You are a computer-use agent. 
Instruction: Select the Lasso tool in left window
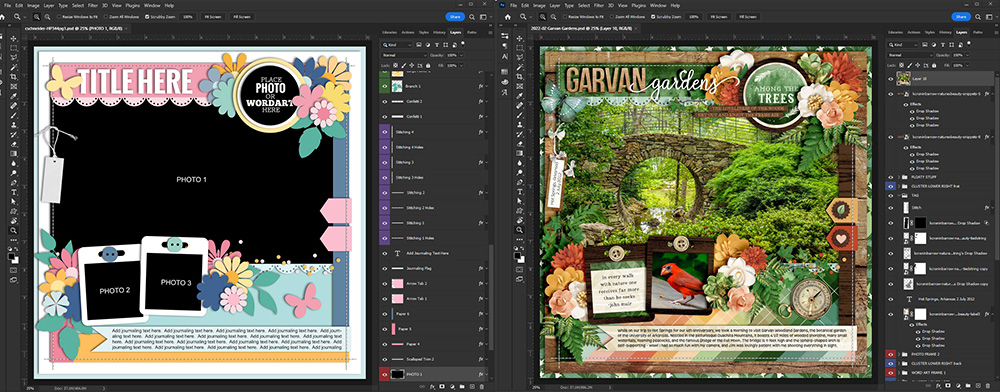(x=13, y=57)
